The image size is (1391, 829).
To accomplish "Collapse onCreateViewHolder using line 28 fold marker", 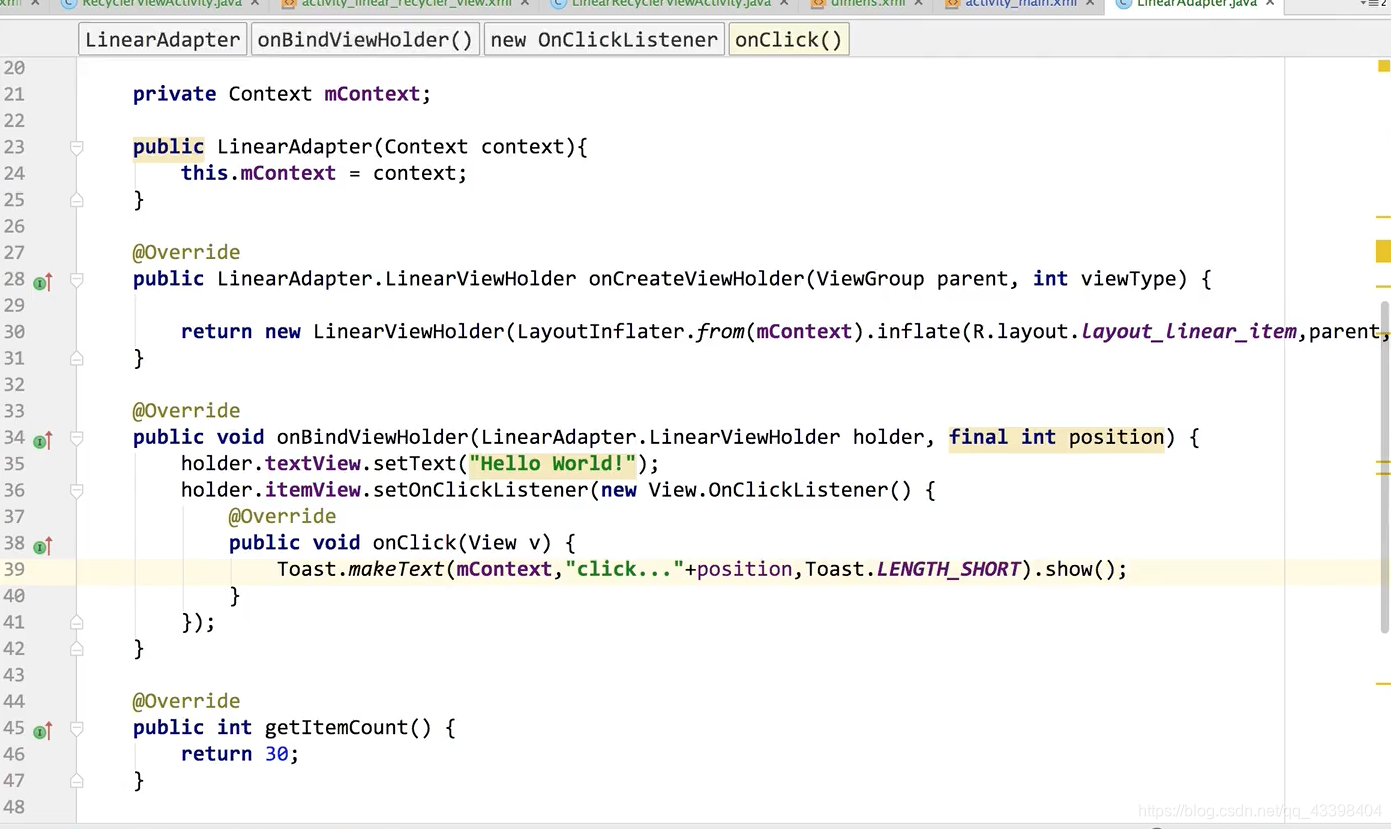I will (x=76, y=279).
